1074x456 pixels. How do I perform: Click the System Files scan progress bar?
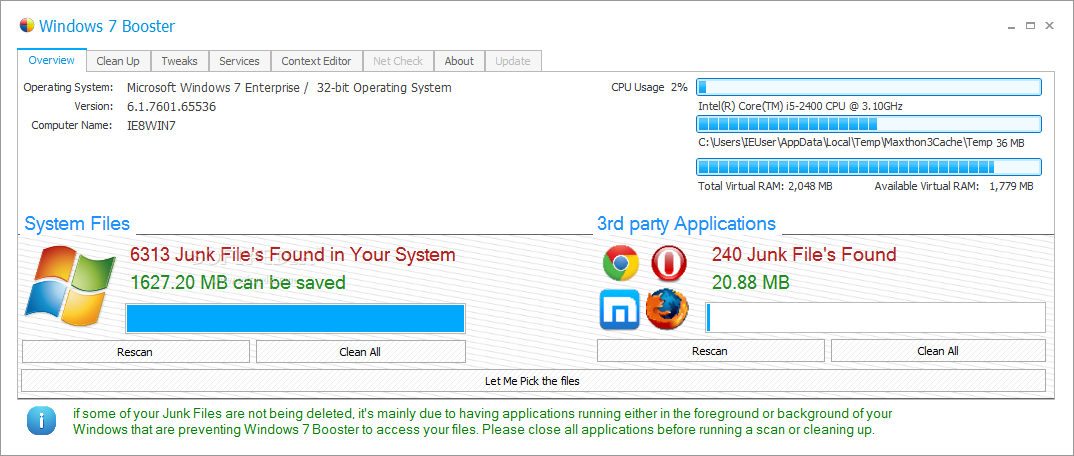point(295,318)
